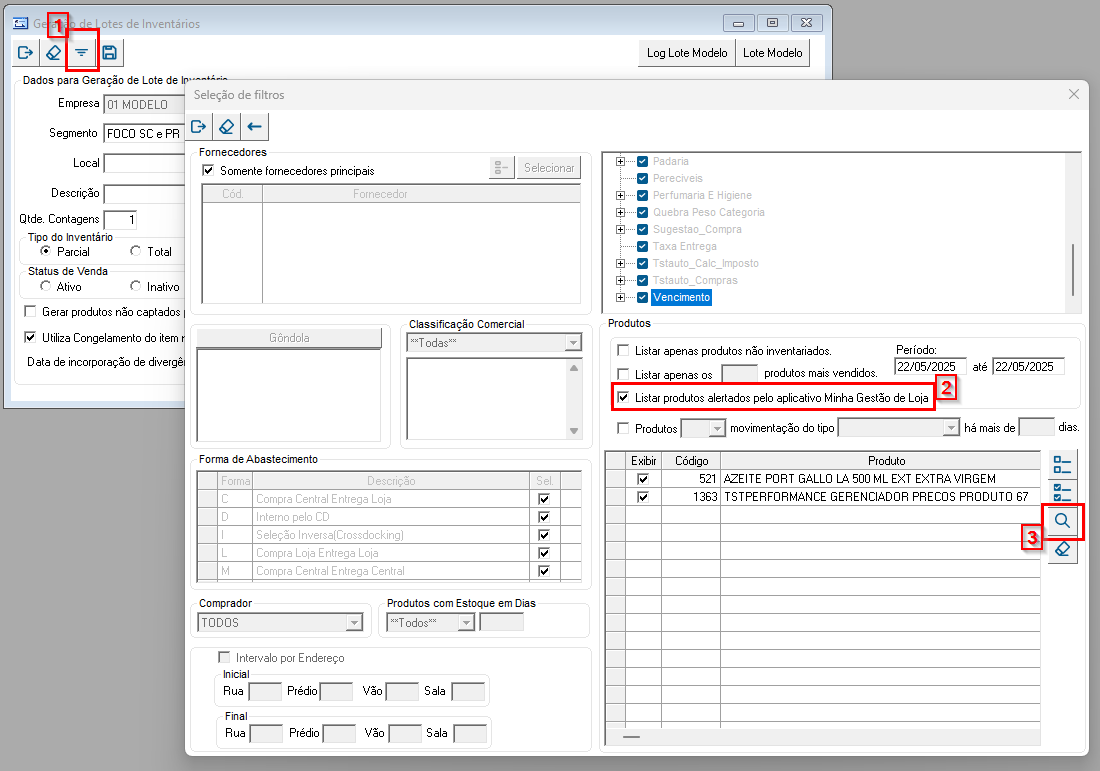Check Listar apenas produtos não inventariados

pos(623,350)
